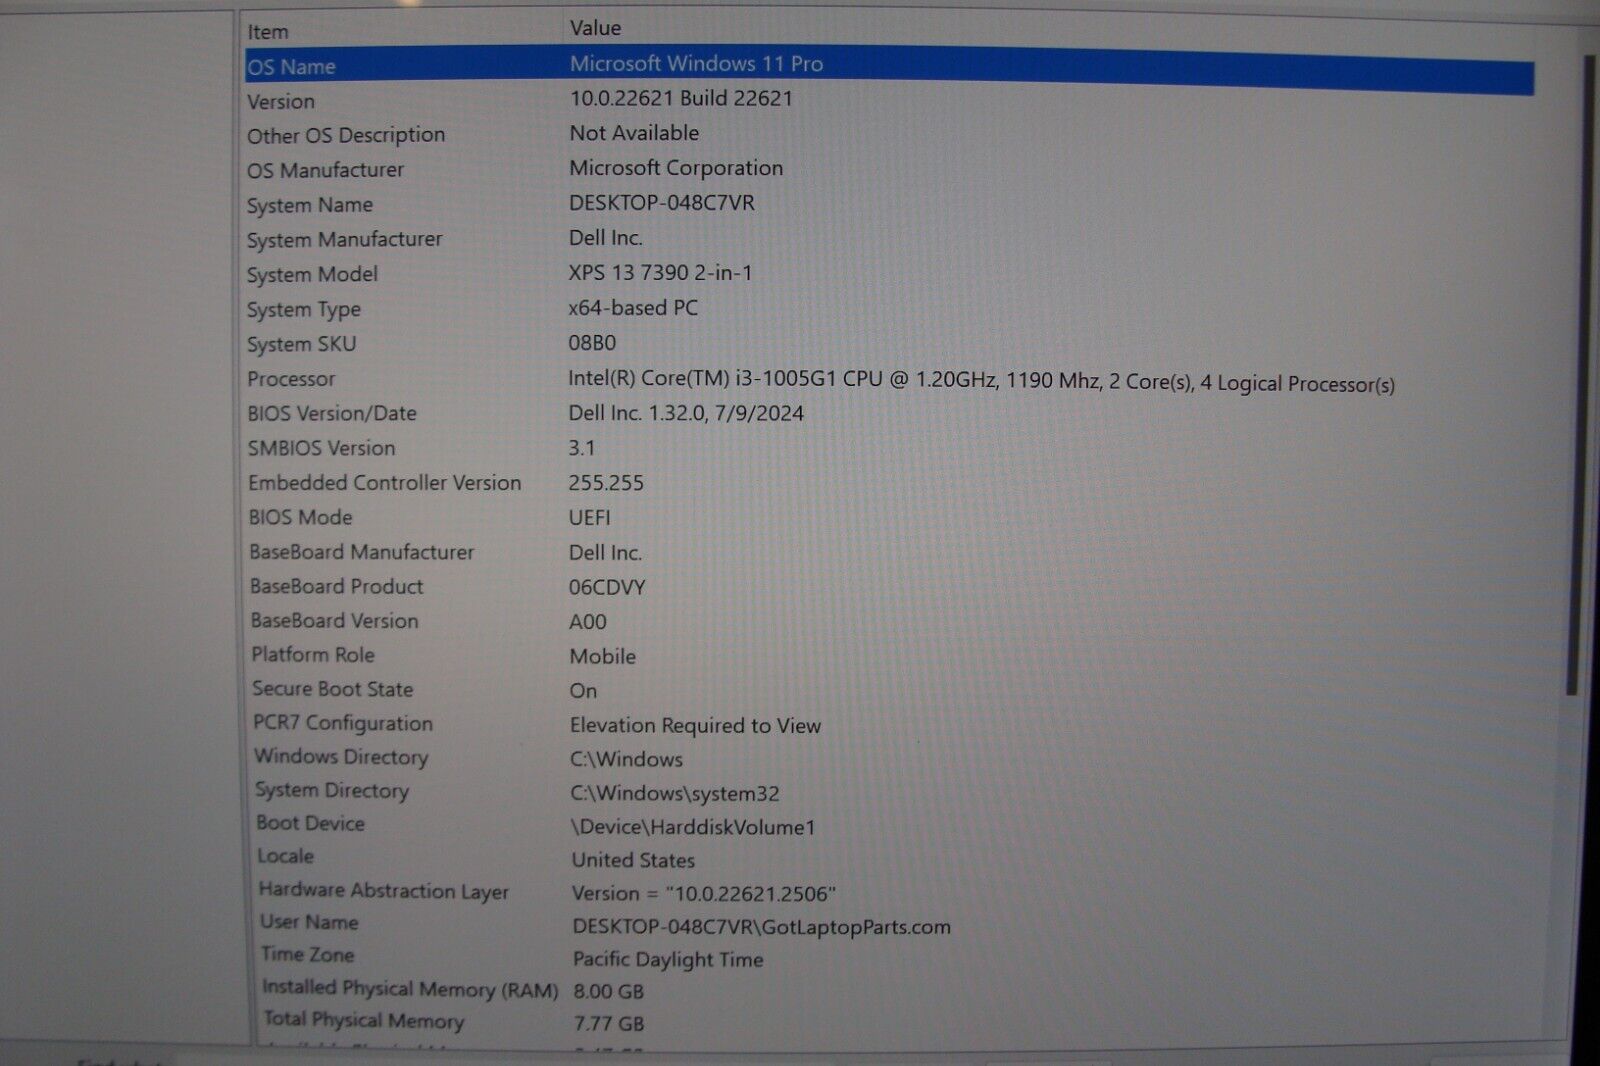
Task: Select the System Model row label
Action: click(312, 275)
